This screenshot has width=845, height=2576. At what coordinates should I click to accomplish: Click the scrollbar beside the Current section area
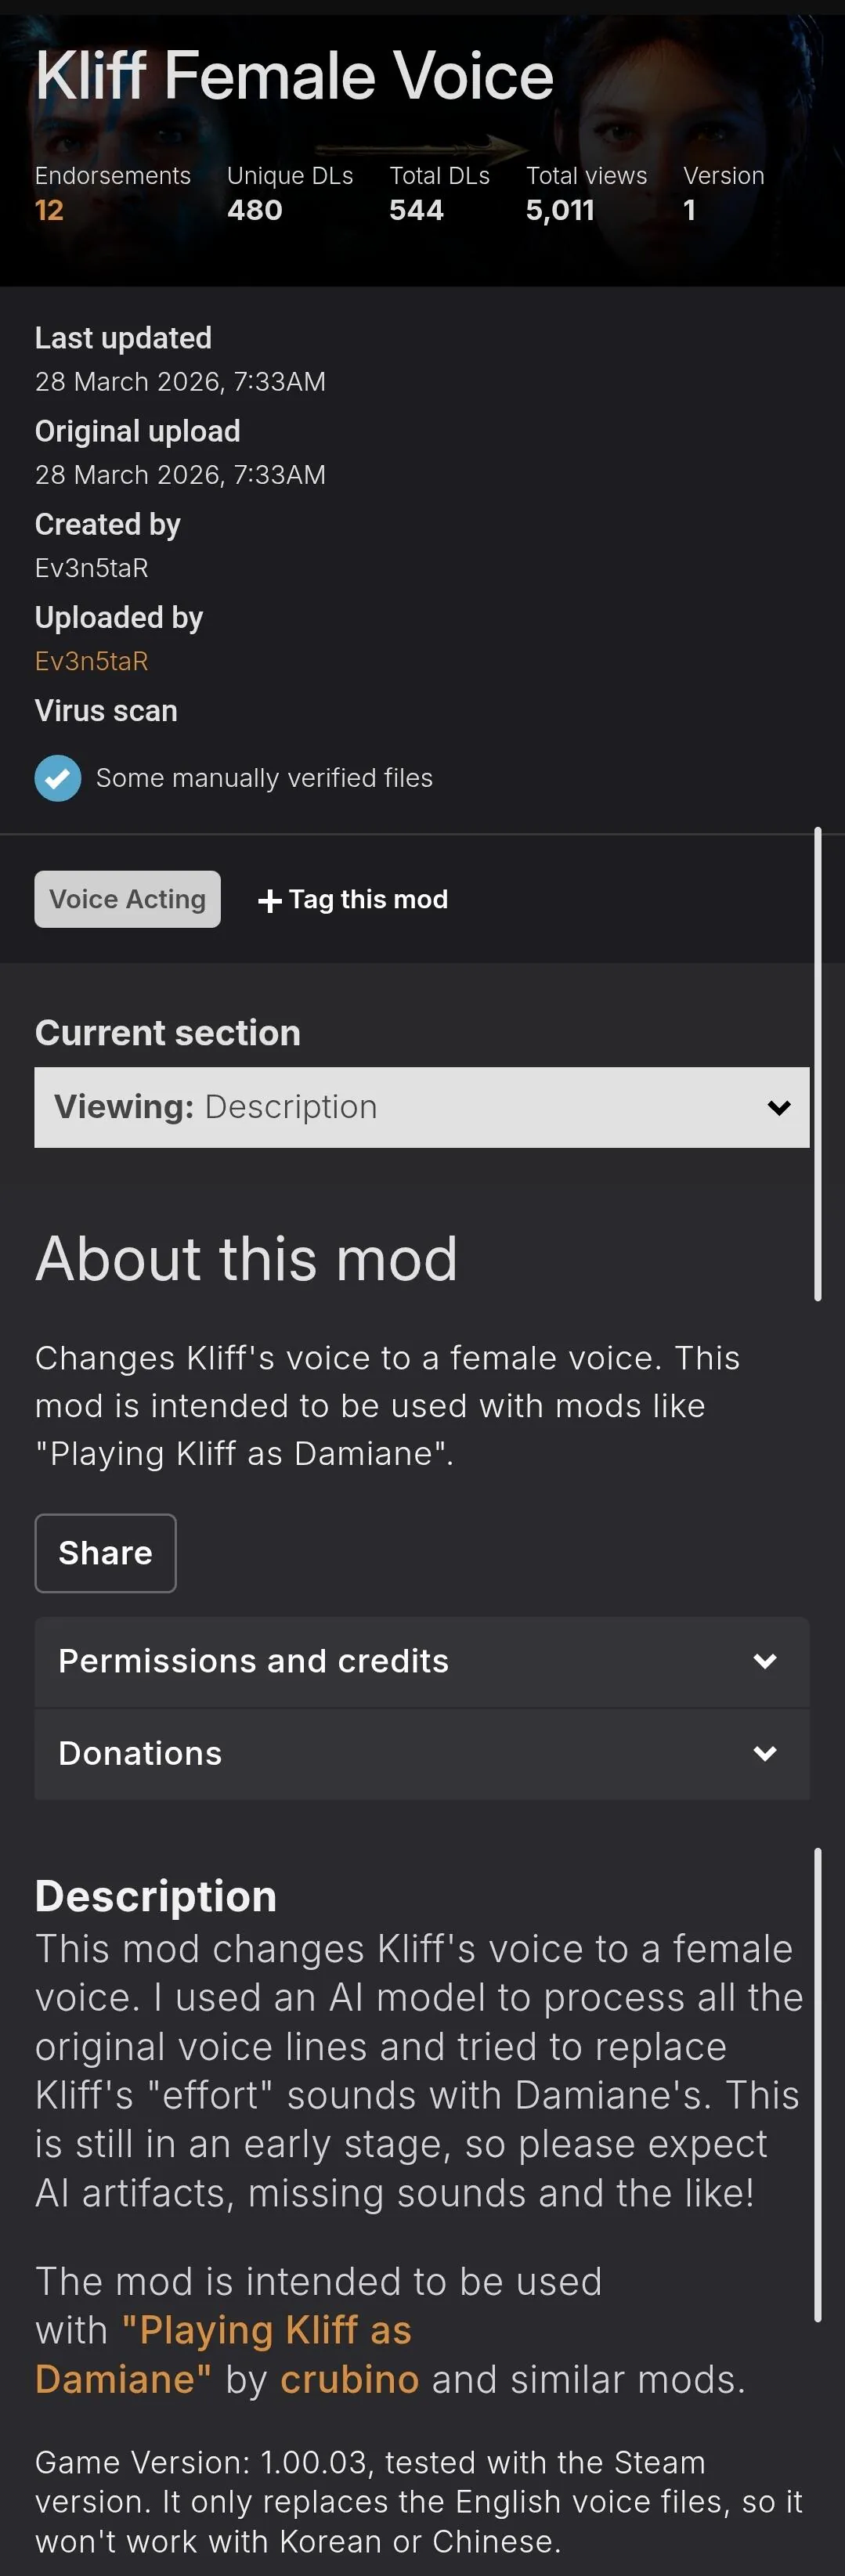point(818,1063)
